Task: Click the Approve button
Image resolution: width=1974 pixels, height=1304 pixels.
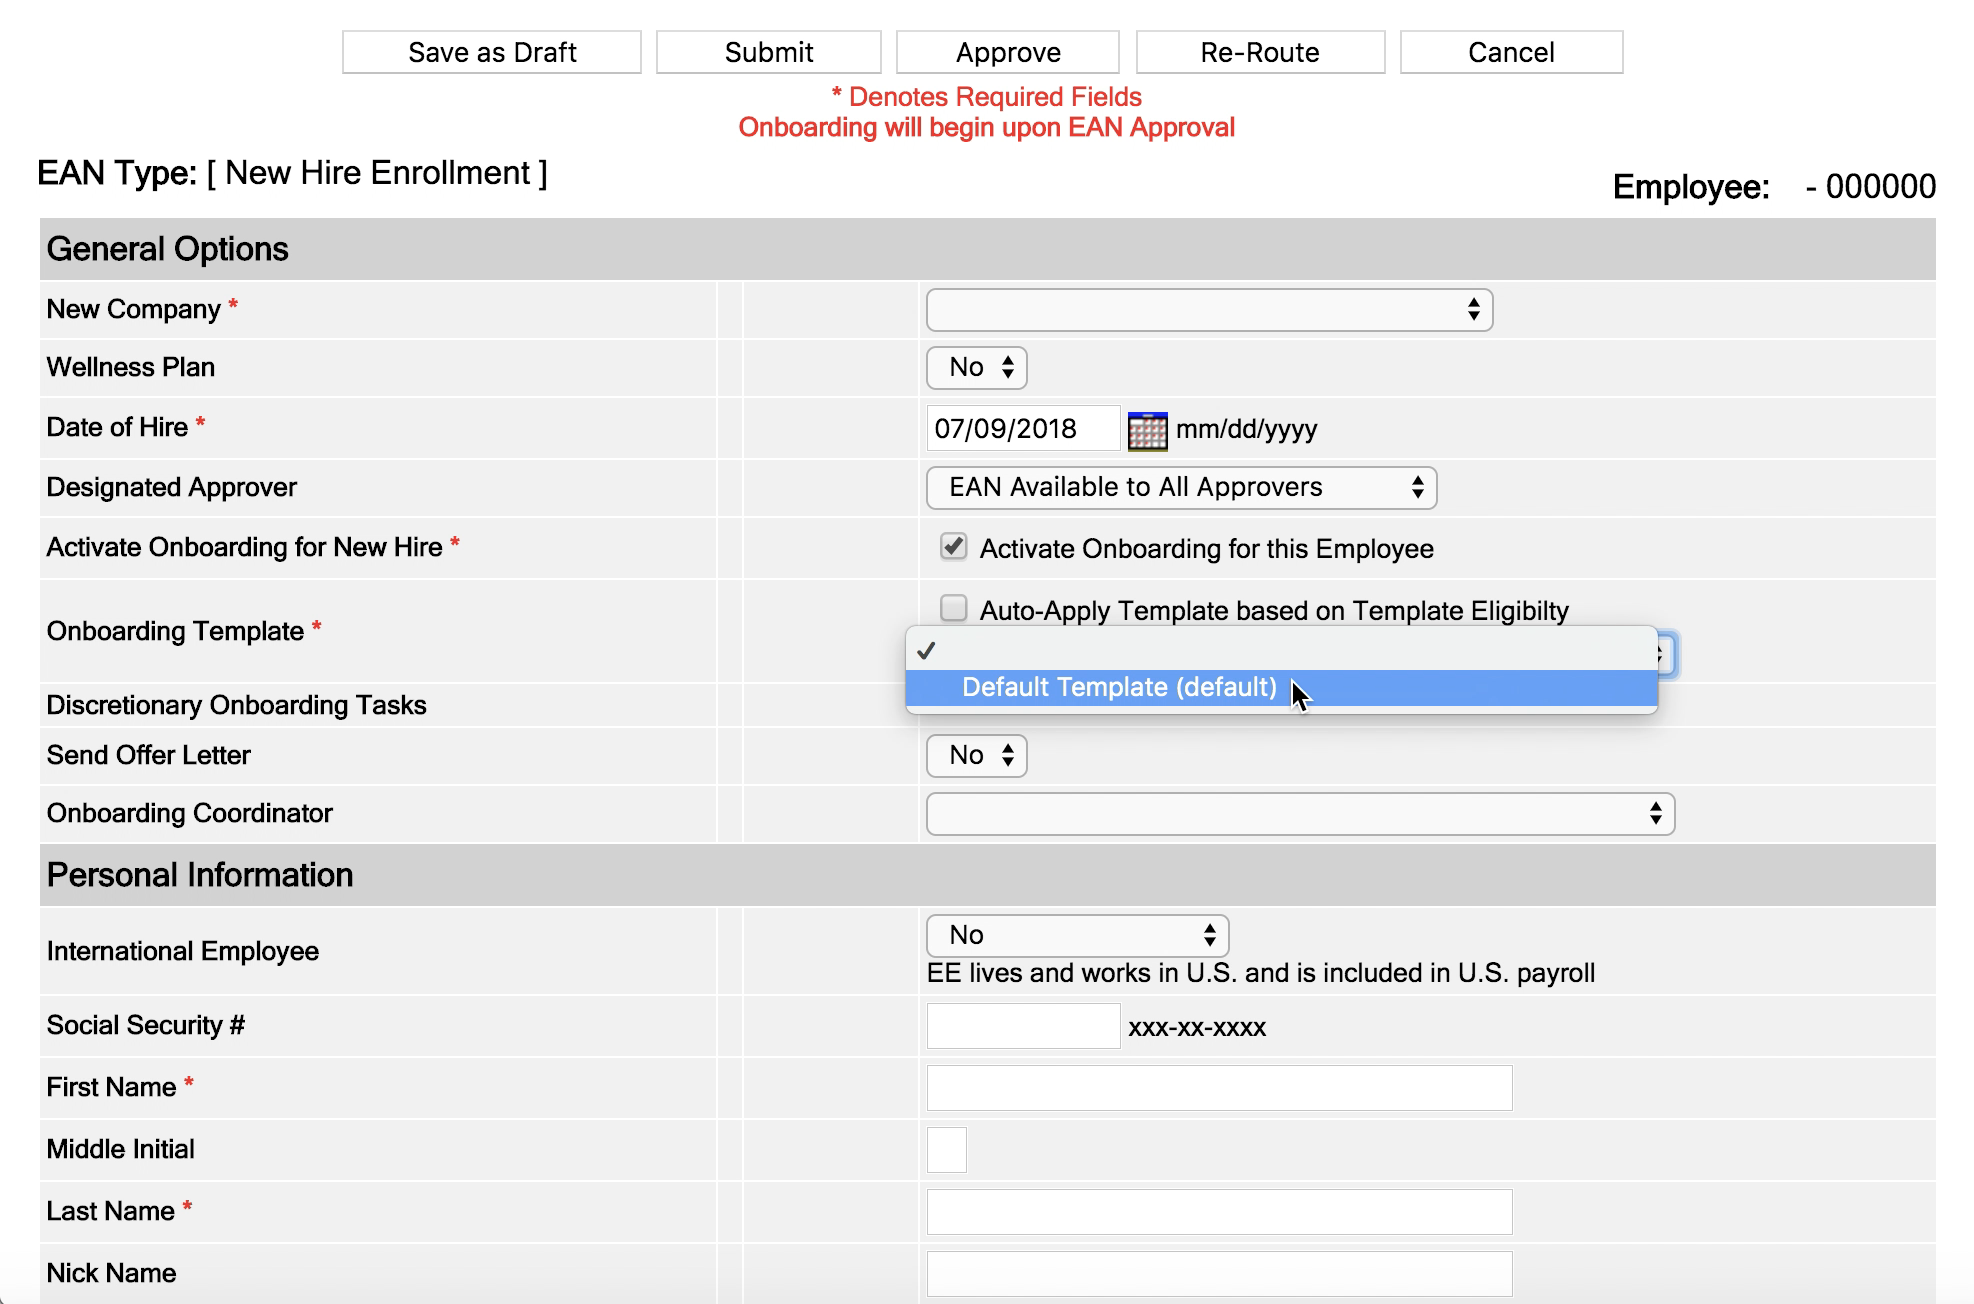Action: pos(1007,52)
